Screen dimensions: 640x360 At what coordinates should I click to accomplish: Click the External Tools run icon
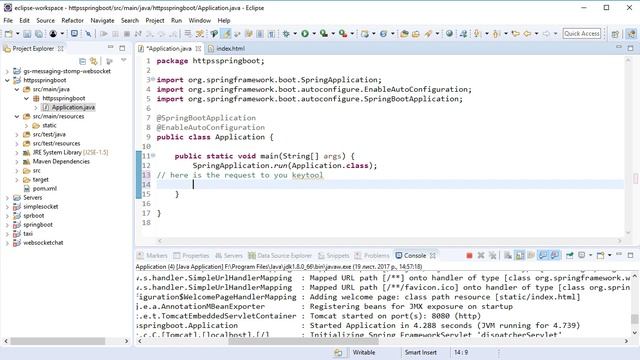click(x=343, y=34)
